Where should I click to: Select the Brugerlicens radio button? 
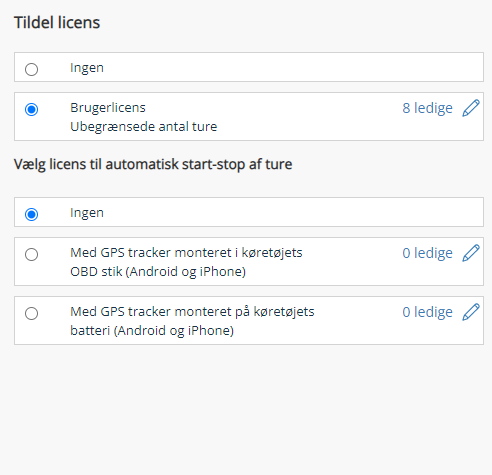click(32, 109)
